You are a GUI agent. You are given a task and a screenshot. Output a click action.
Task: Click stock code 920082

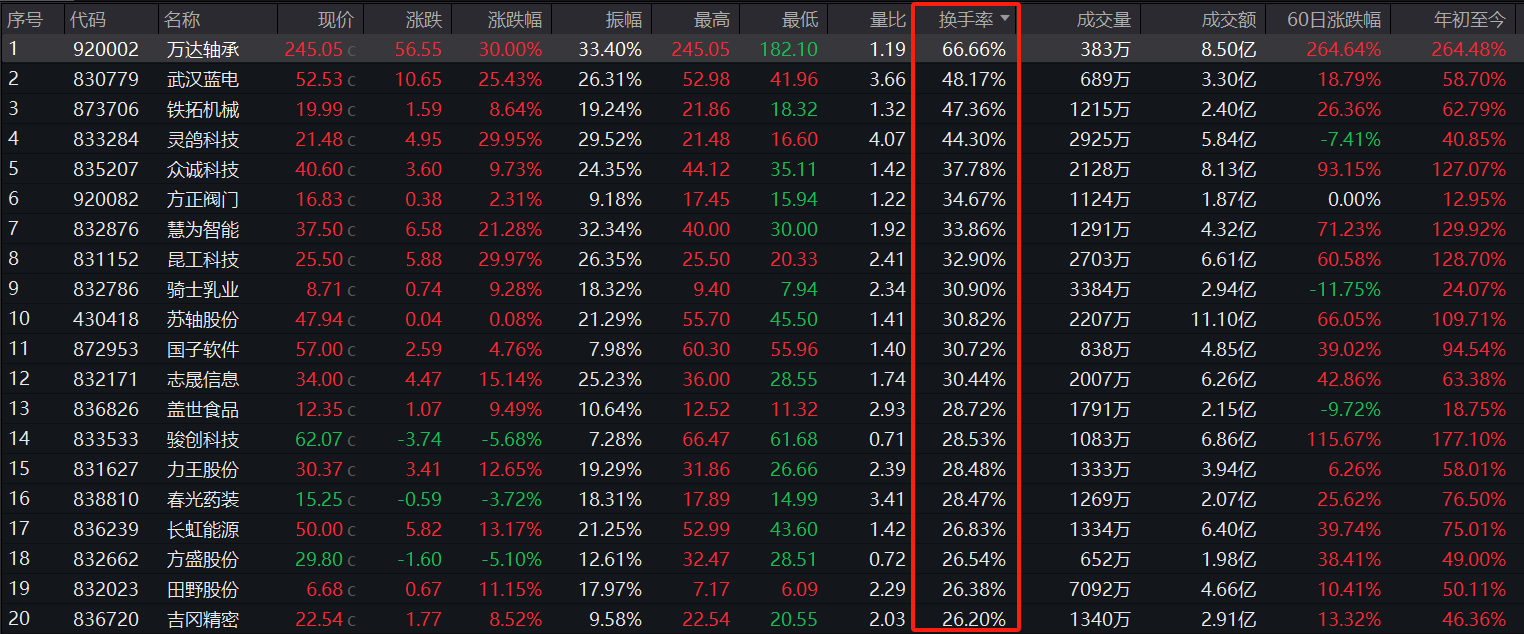point(106,199)
